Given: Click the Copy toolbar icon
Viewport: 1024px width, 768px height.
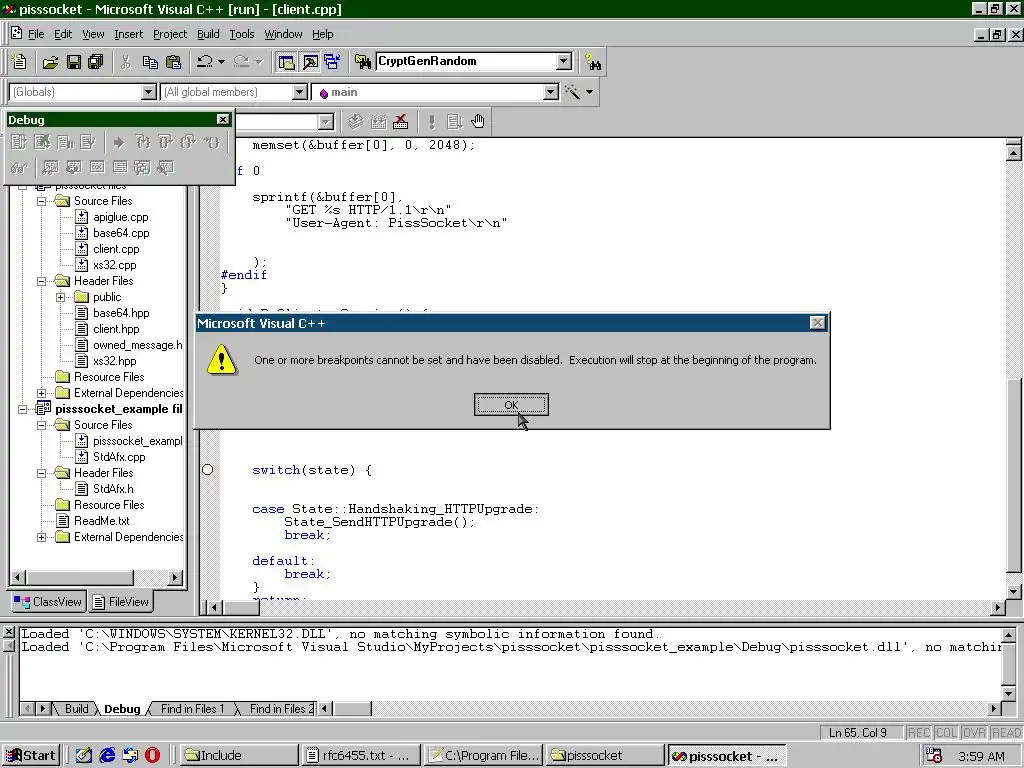Looking at the screenshot, I should pos(150,62).
